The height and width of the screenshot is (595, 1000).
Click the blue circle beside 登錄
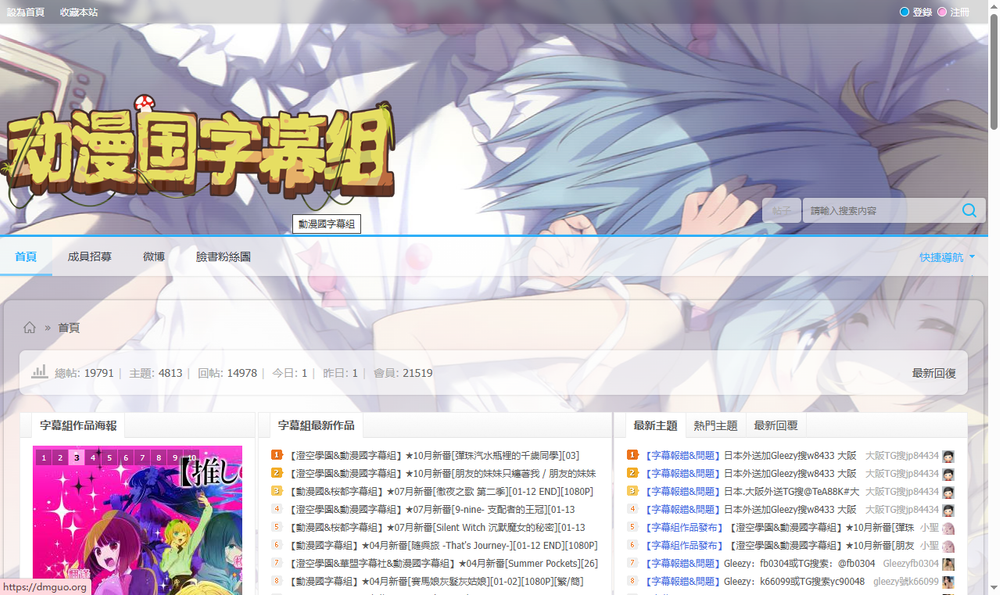(x=904, y=12)
